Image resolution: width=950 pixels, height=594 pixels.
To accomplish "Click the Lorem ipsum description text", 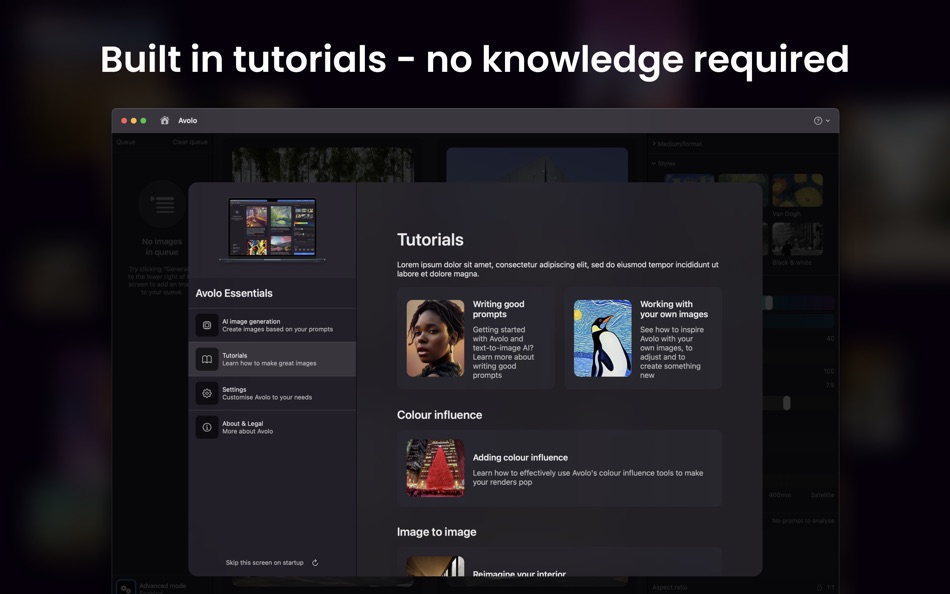I will [557, 269].
